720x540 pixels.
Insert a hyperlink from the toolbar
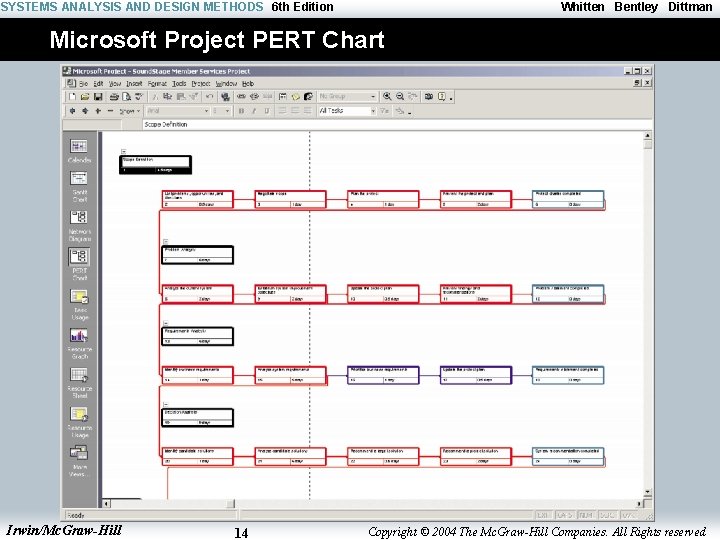(225, 96)
